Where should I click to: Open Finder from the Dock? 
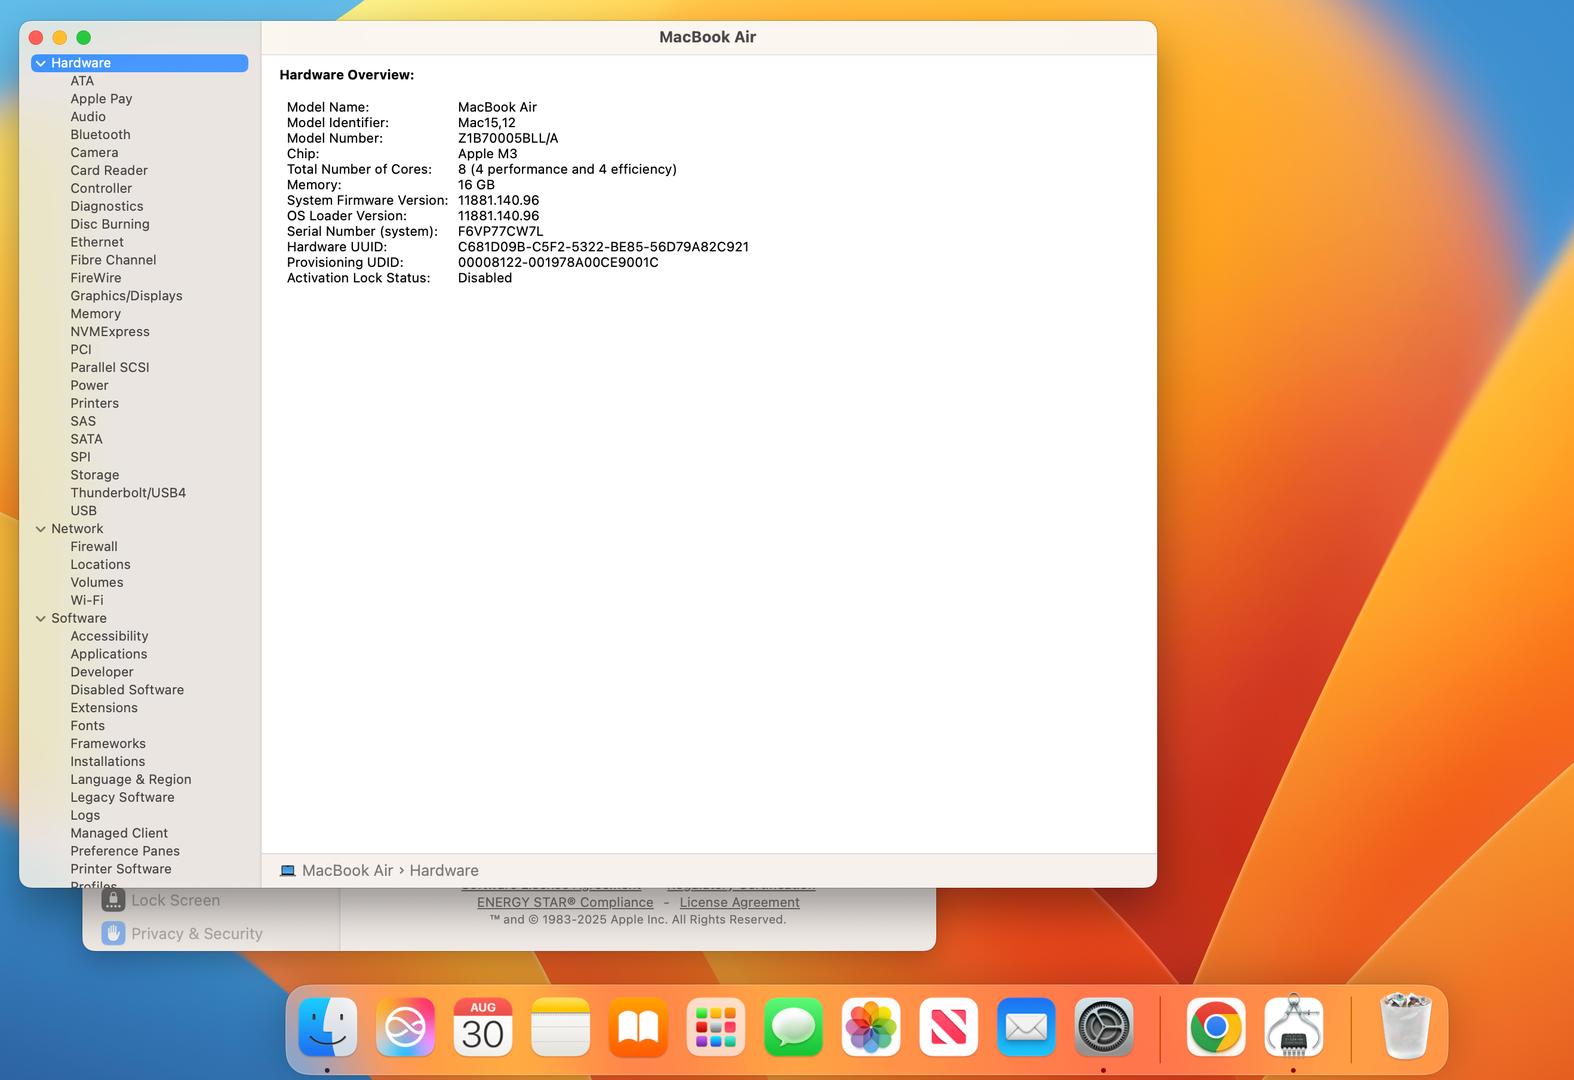pos(327,1027)
